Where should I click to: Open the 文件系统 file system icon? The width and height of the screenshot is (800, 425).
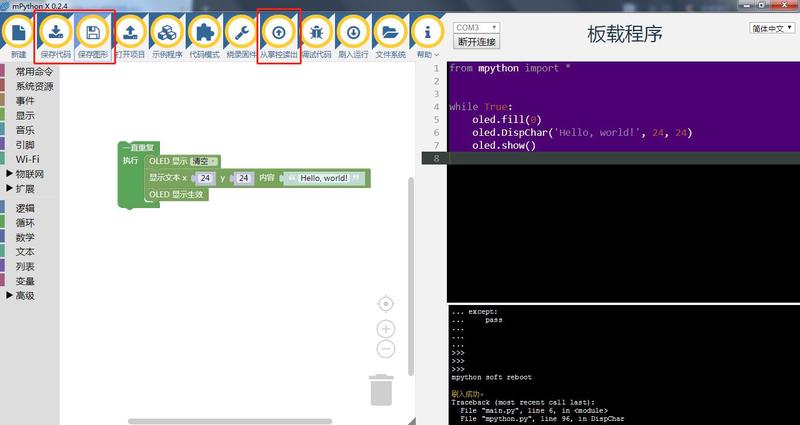(390, 32)
